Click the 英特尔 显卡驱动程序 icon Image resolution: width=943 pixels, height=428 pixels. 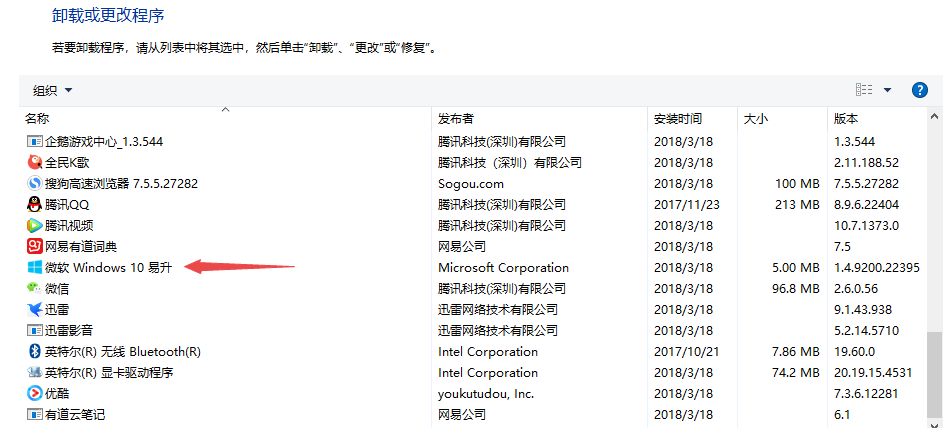click(35, 373)
